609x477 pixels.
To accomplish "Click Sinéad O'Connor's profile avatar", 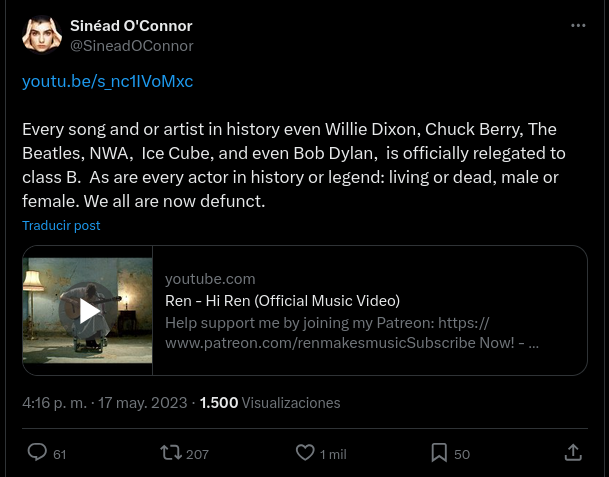I will coord(42,35).
